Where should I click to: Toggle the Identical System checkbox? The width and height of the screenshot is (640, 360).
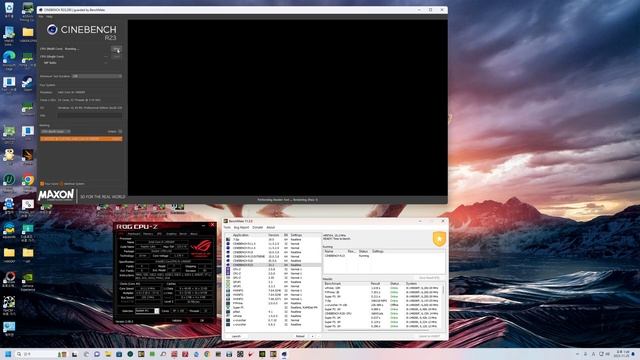click(61, 184)
